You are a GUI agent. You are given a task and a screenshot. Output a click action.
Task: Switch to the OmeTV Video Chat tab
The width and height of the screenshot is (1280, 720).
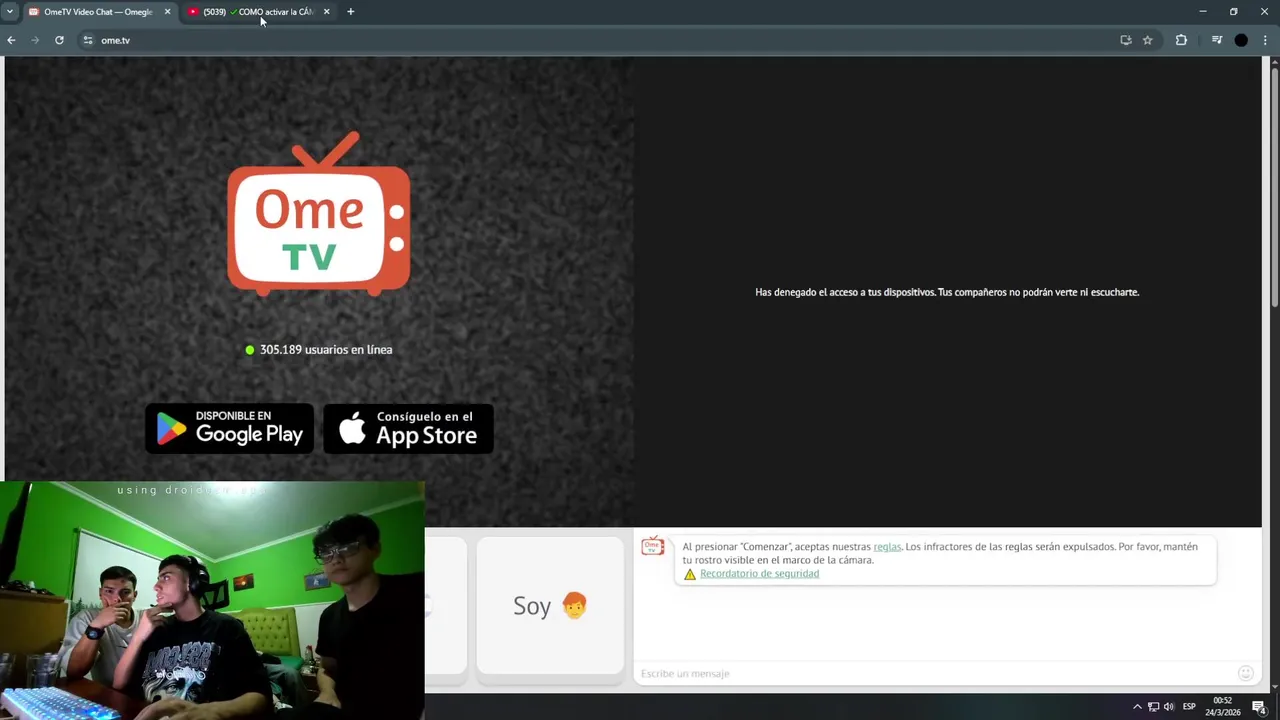click(98, 12)
